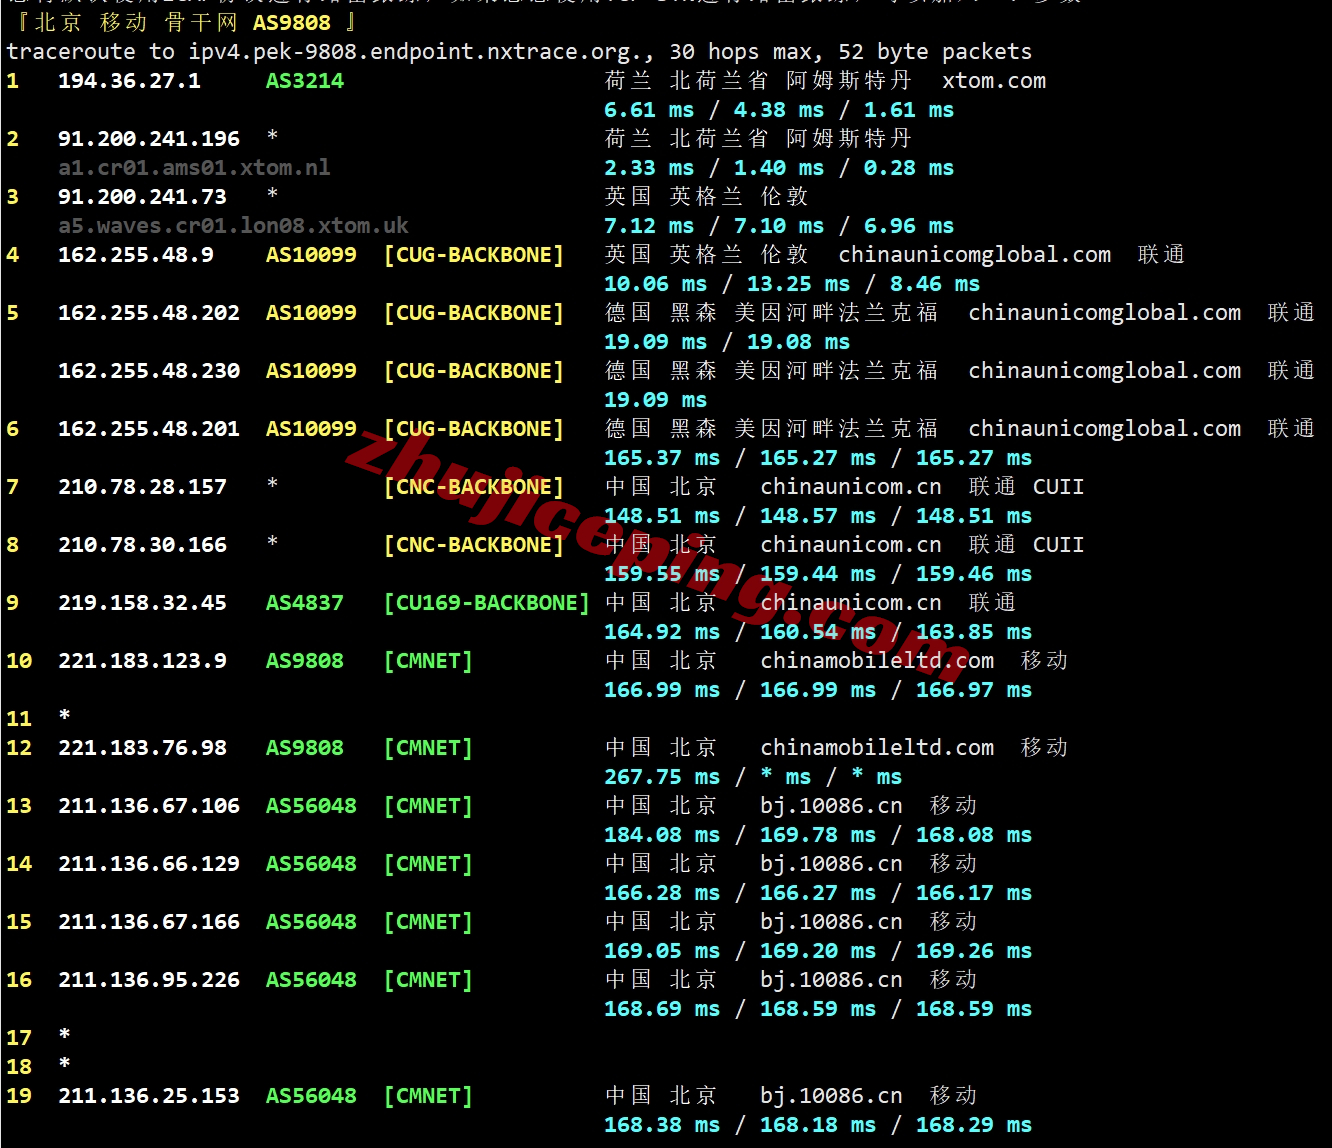Click the hop 1 IP 194.36.27.1
Viewport: 1332px width, 1148px height.
pyautogui.click(x=129, y=81)
